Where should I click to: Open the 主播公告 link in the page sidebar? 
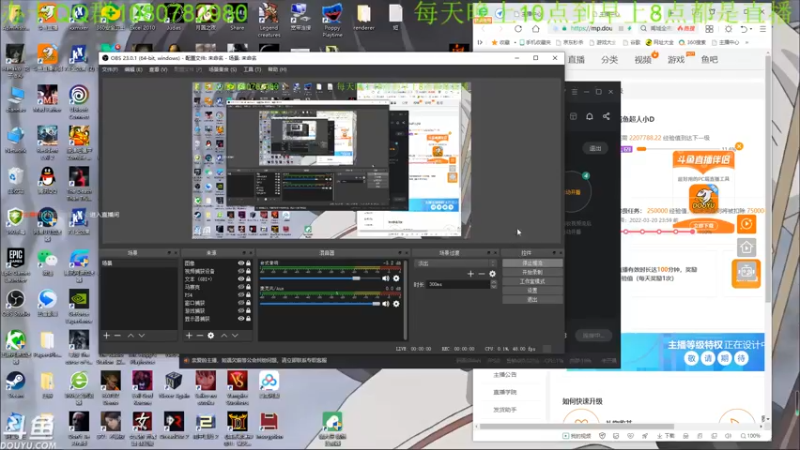[505, 374]
